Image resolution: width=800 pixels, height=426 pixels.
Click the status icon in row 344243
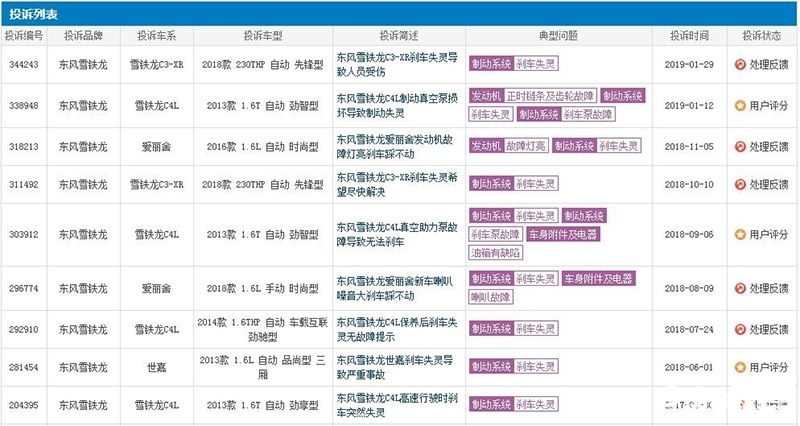(740, 65)
